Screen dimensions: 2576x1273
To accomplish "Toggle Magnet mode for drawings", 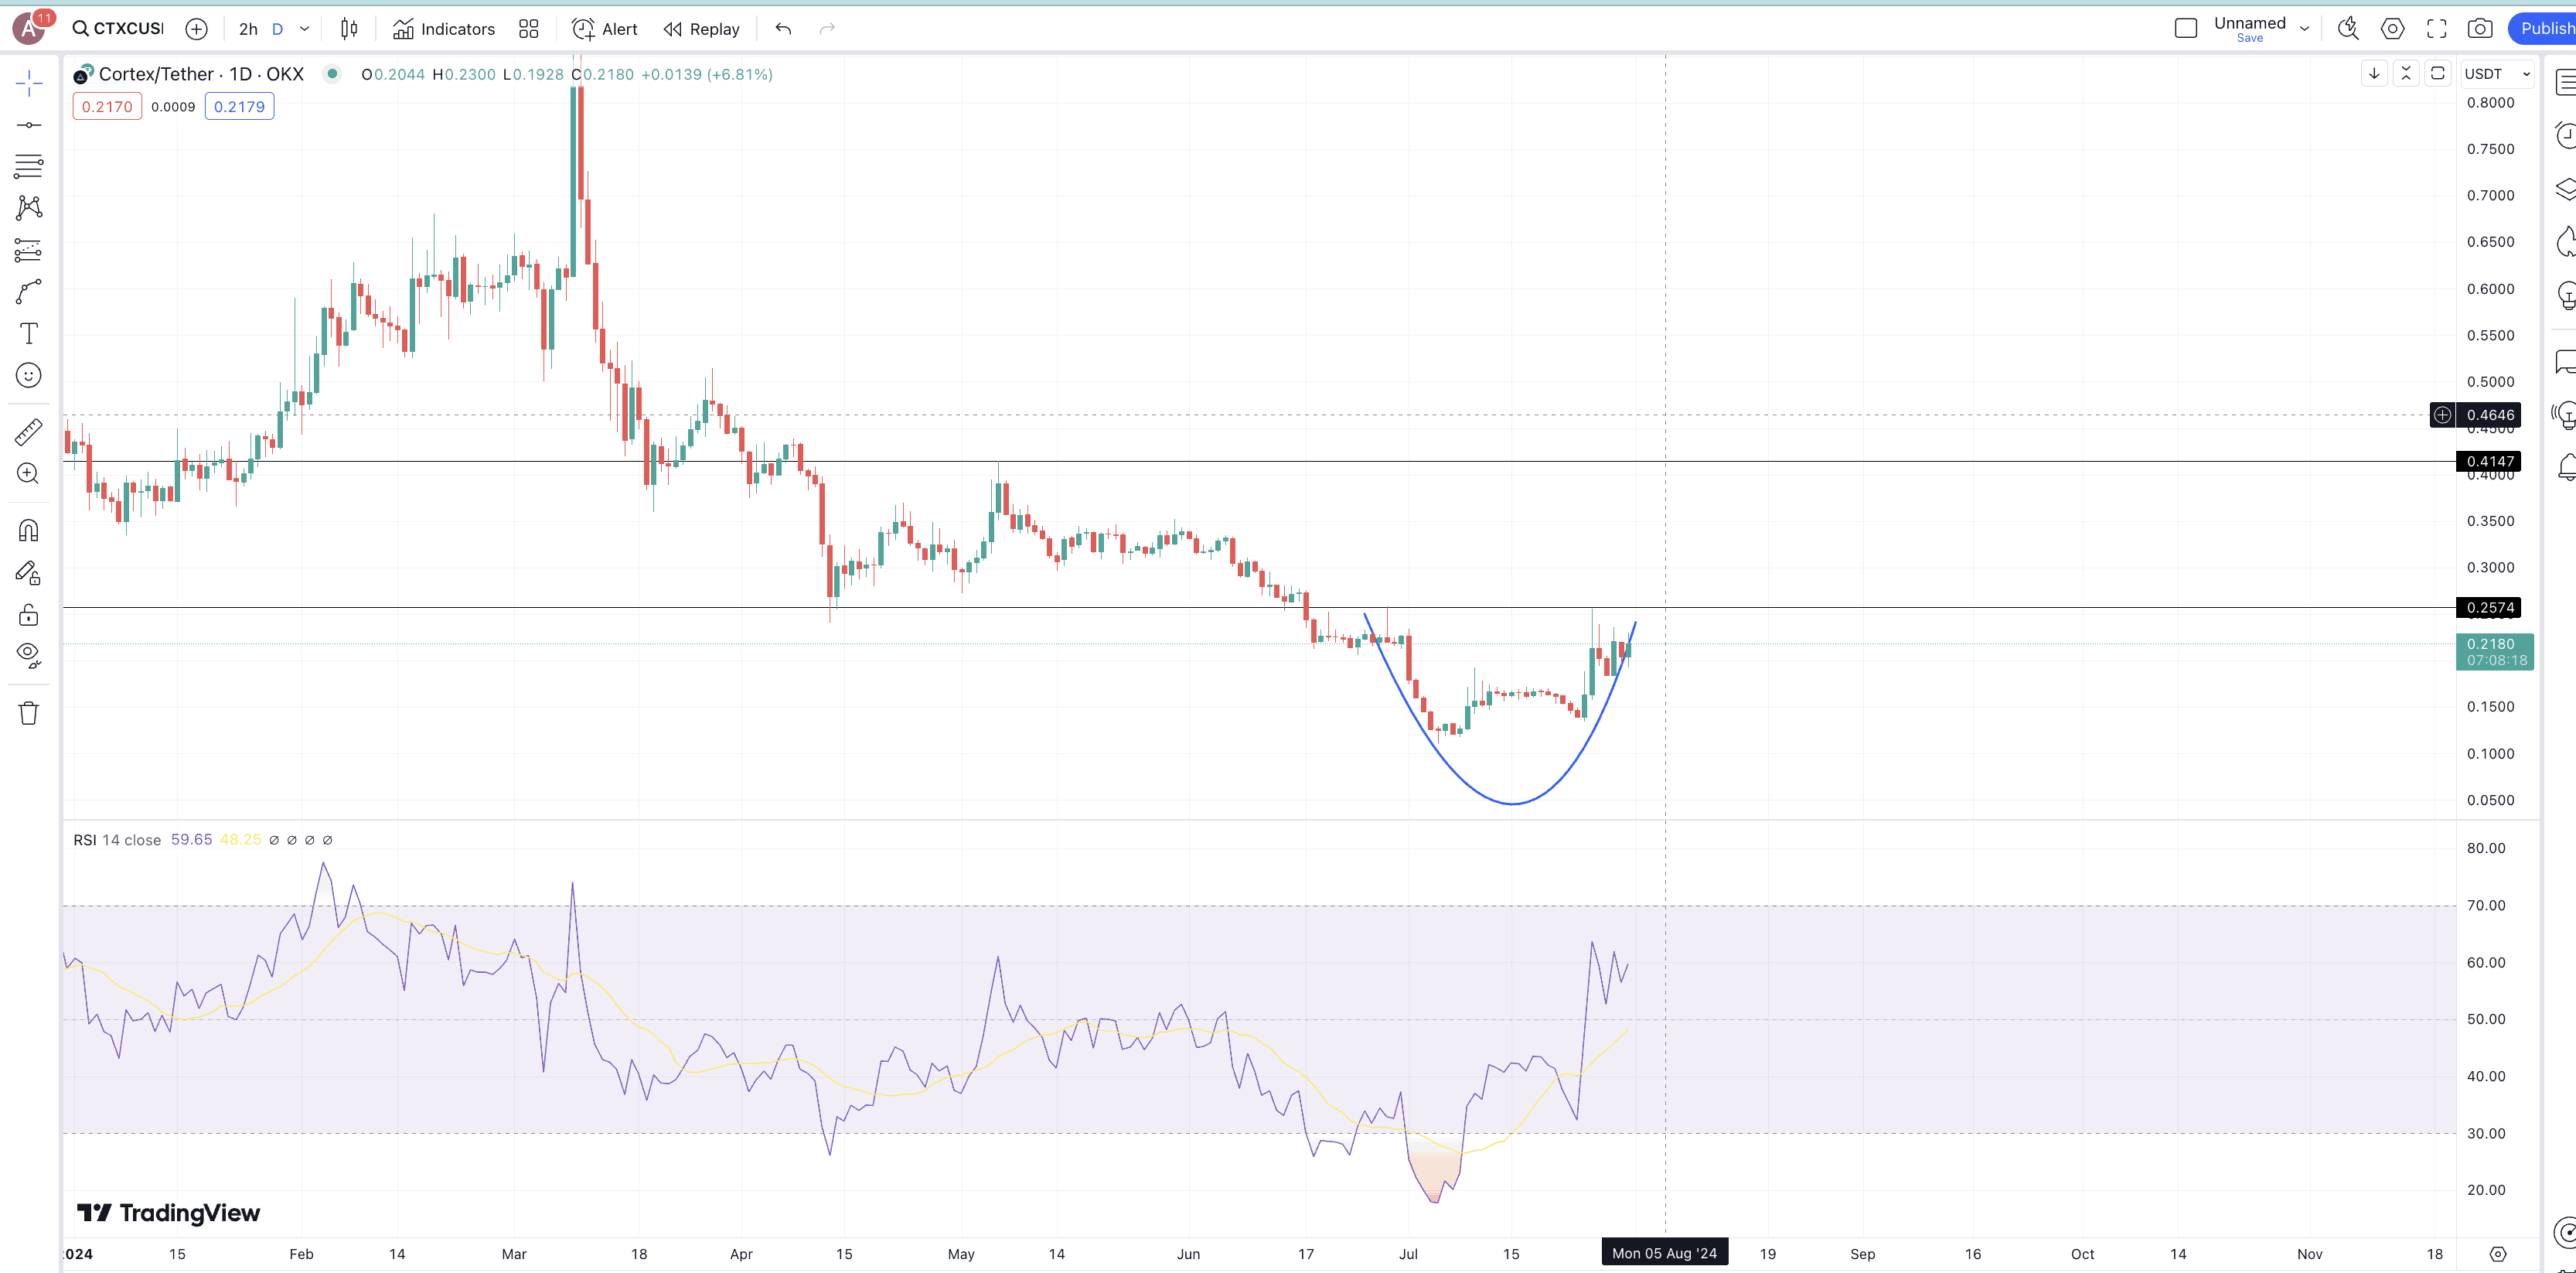I will 29,530.
